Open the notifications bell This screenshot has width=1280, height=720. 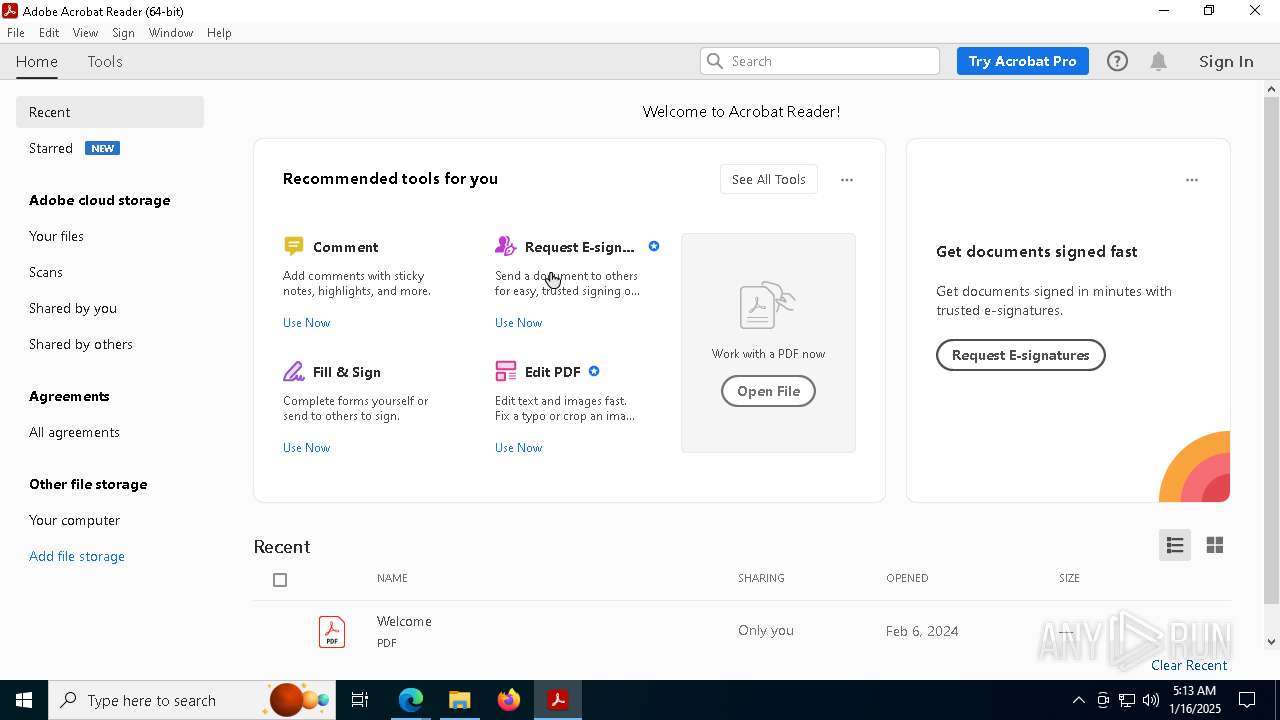1158,61
